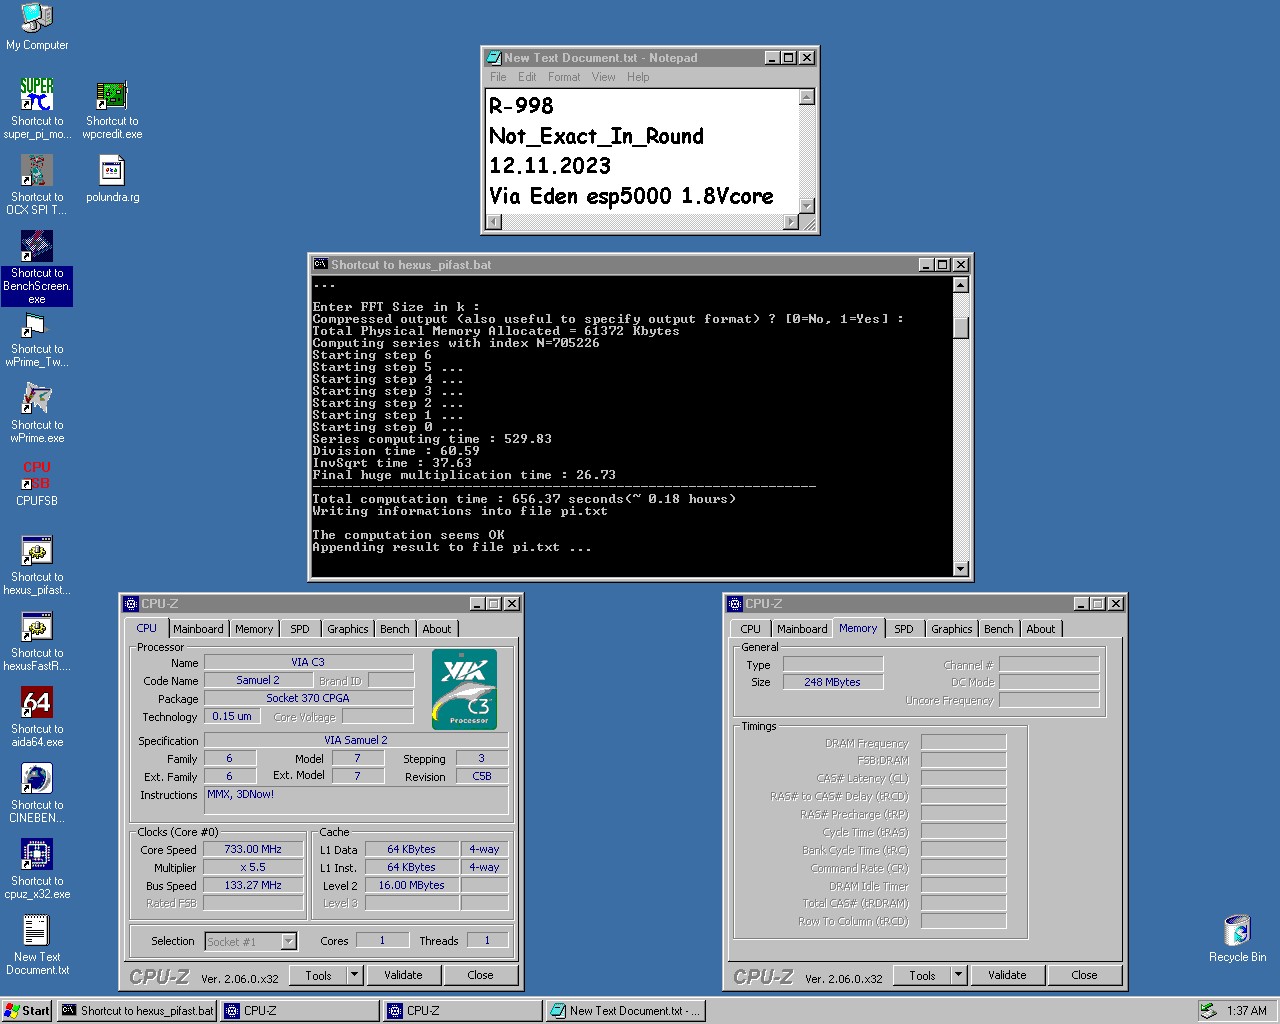Open the Tools dropdown arrow in the right CPU-Z window
1280x1024 pixels.
tap(958, 975)
